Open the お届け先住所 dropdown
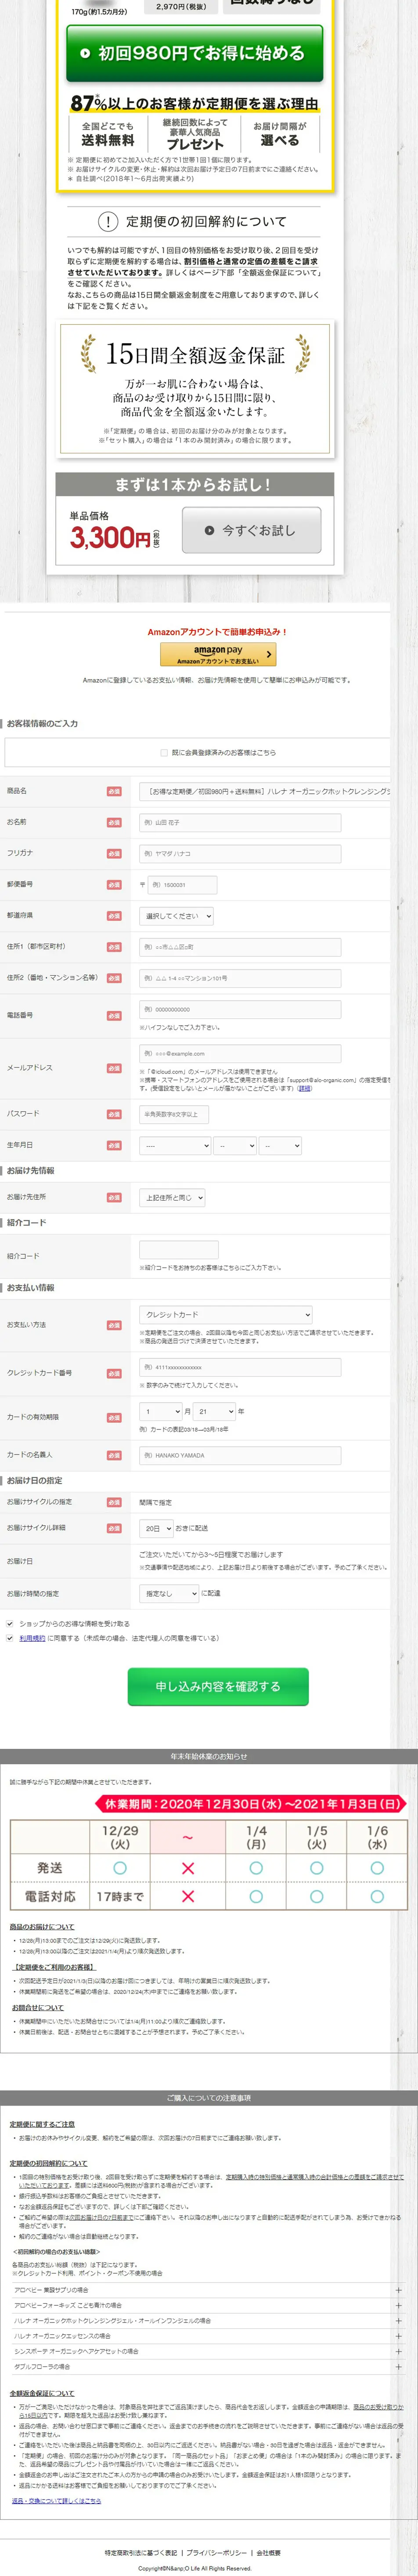The height and width of the screenshot is (2576, 418). (172, 1197)
